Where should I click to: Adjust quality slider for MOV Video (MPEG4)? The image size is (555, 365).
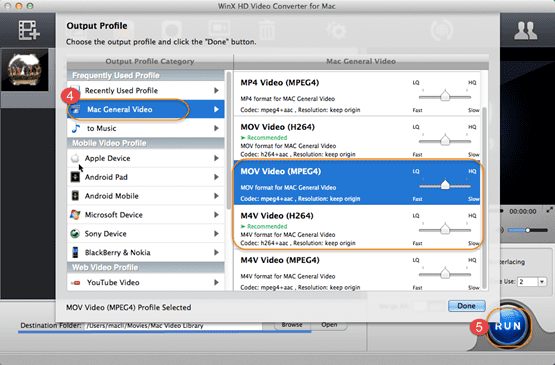pyautogui.click(x=445, y=185)
